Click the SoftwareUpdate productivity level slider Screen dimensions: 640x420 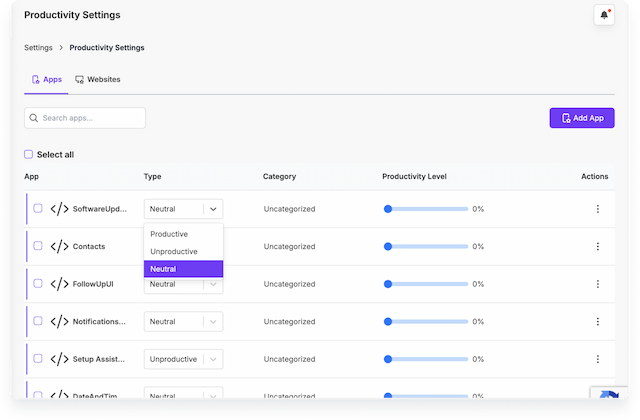pos(427,209)
